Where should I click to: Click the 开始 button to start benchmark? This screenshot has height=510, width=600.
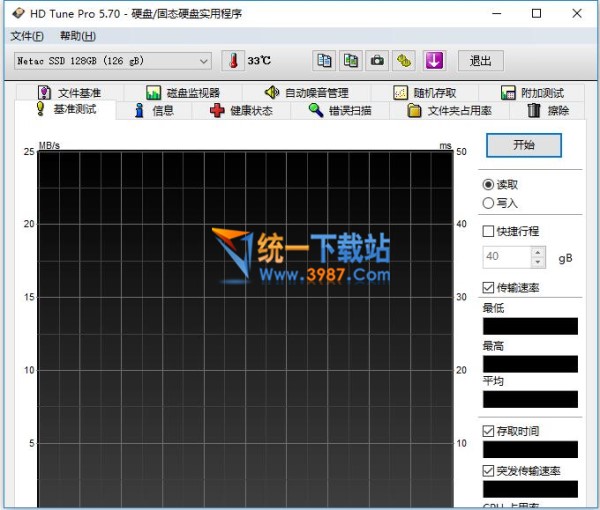point(524,145)
